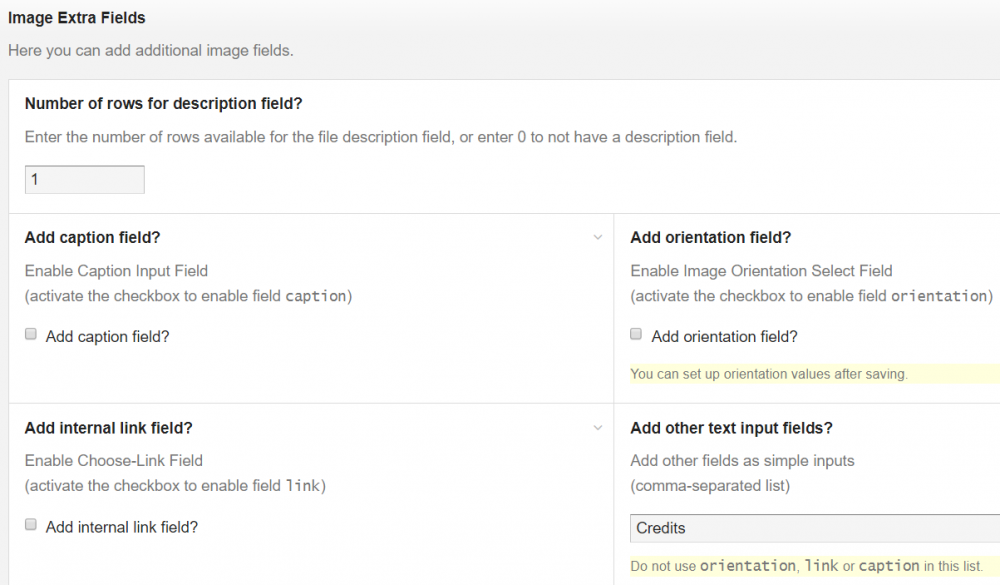1000x585 pixels.
Task: Check the Add internal link field box
Action: 31,525
